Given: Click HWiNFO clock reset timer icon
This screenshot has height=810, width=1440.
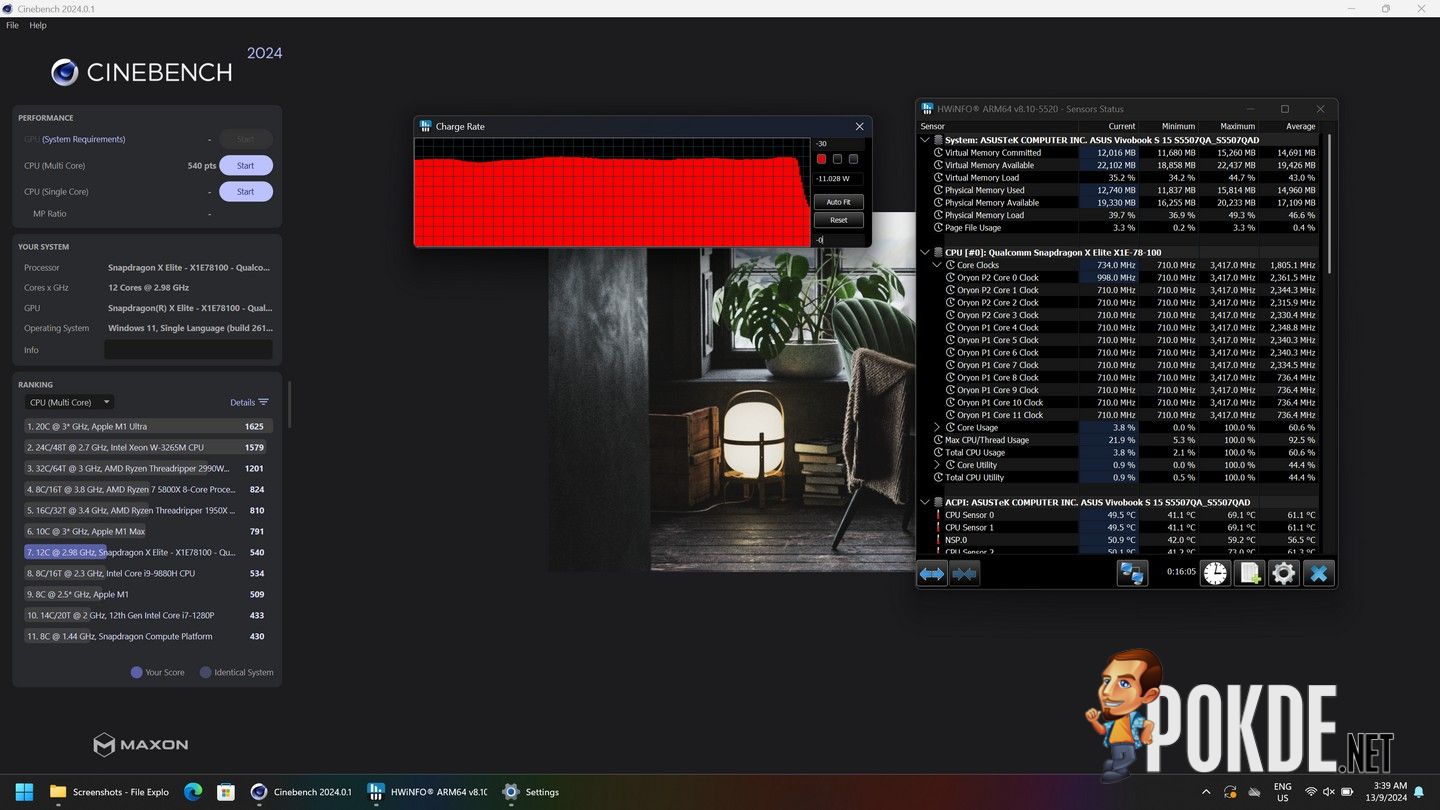Looking at the screenshot, I should (x=1215, y=573).
